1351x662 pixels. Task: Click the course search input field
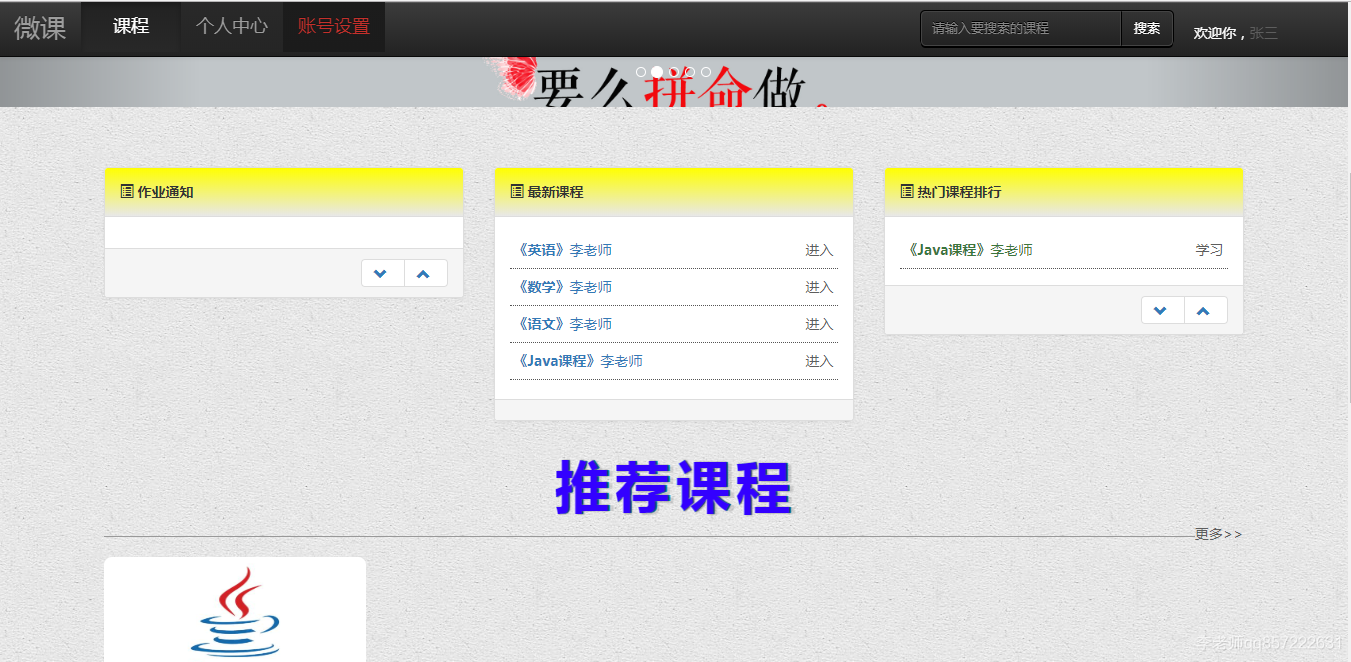pos(1019,28)
